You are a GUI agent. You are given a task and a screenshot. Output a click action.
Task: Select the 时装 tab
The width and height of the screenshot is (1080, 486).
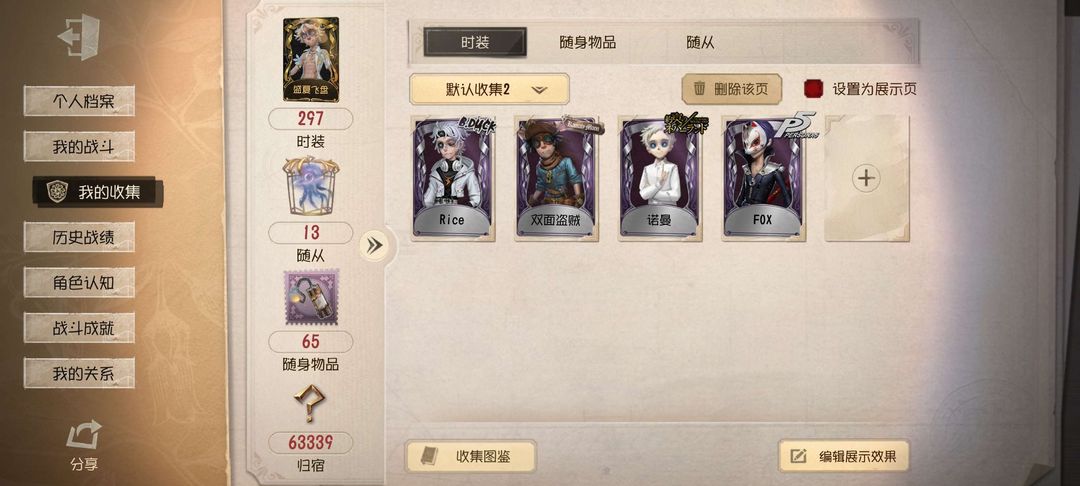[475, 42]
